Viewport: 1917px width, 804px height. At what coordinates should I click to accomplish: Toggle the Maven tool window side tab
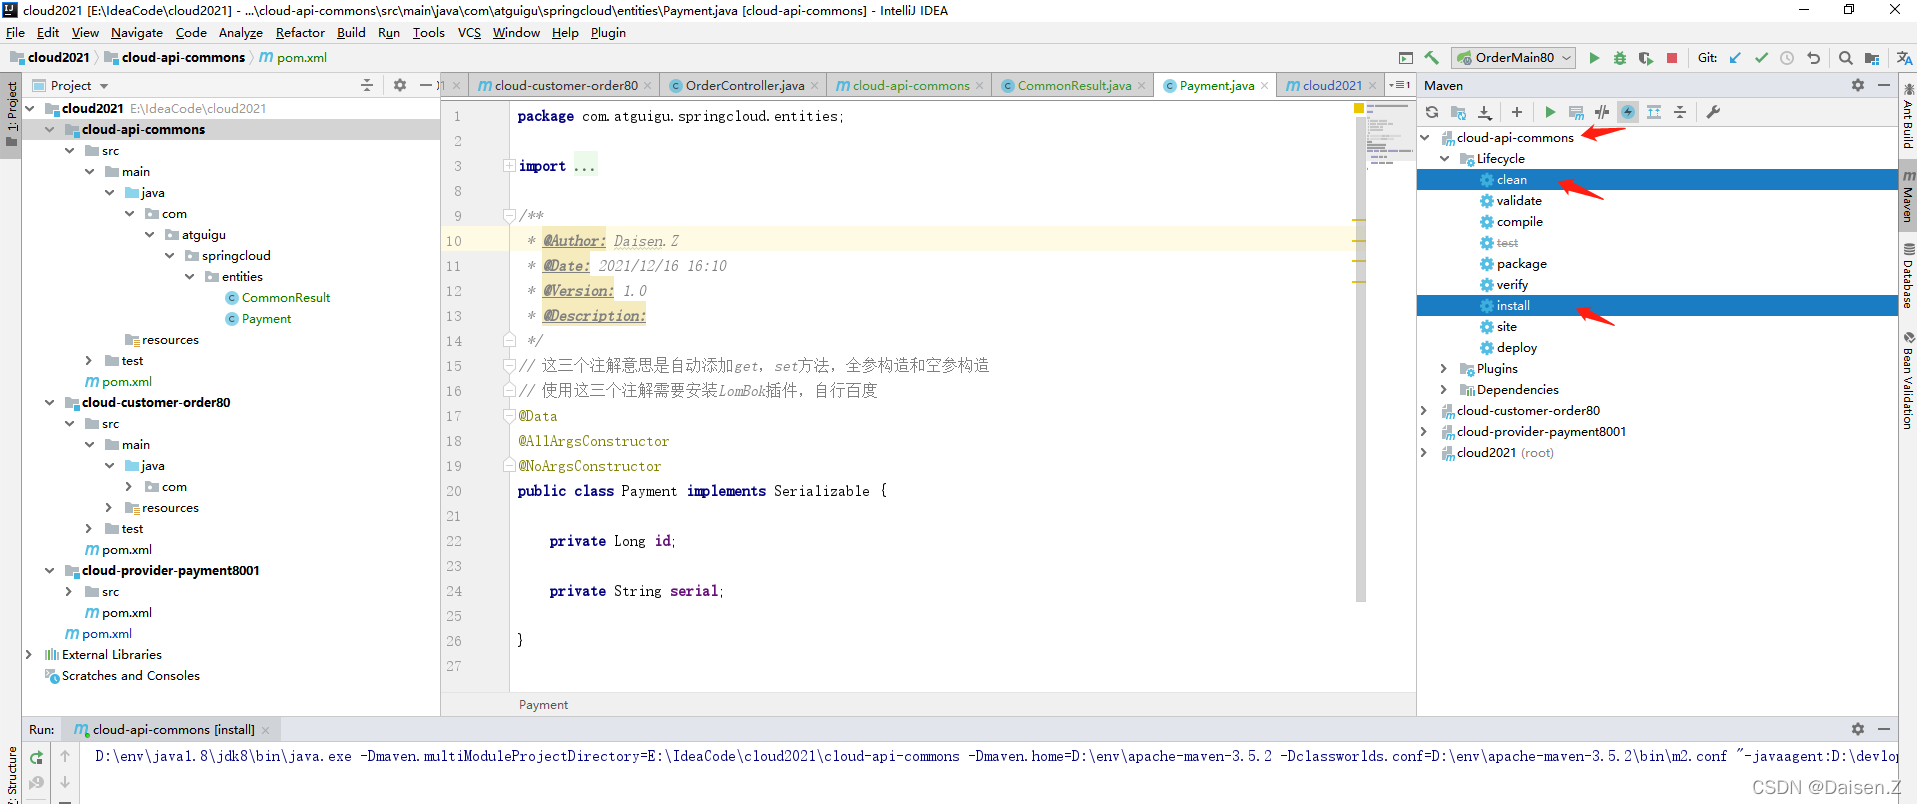click(1908, 196)
